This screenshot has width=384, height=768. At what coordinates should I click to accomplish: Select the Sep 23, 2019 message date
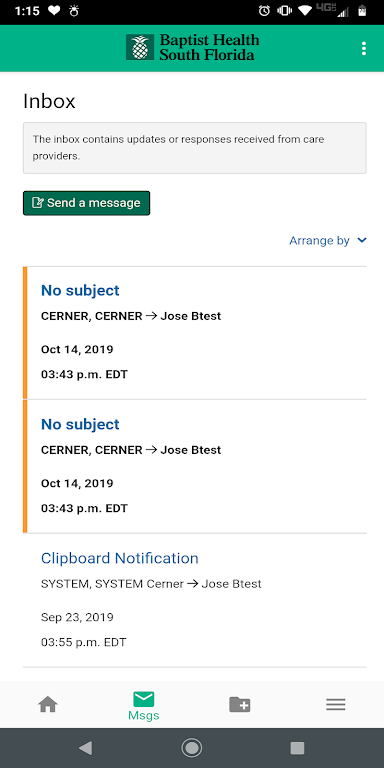[77, 617]
